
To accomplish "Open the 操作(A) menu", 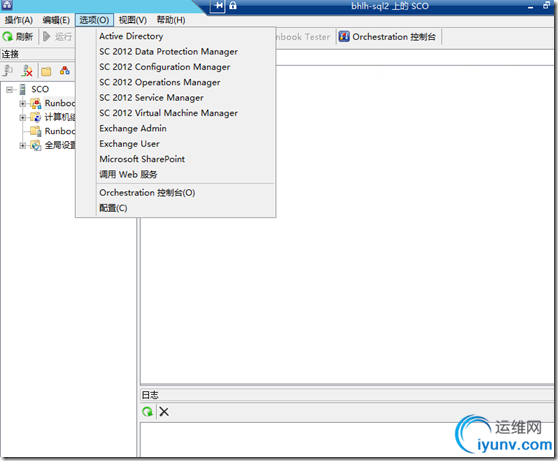I will 19,20.
